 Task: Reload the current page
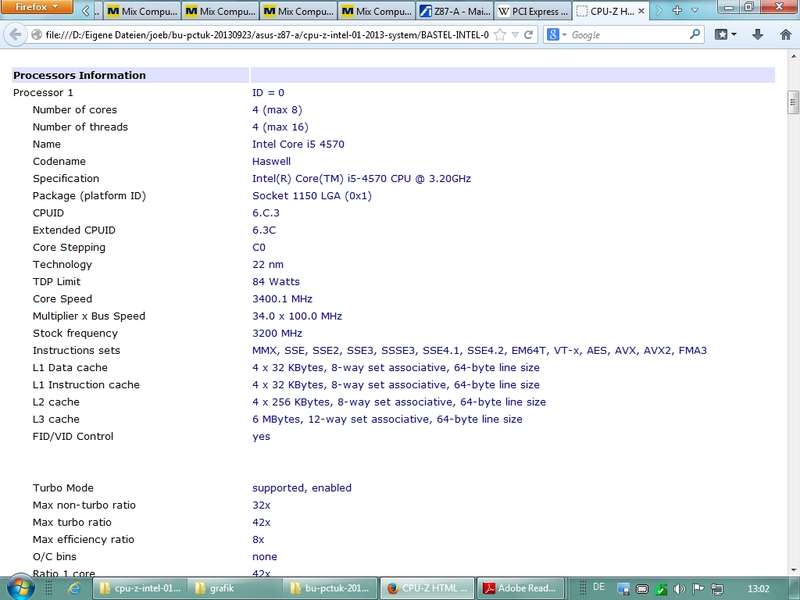(x=529, y=35)
